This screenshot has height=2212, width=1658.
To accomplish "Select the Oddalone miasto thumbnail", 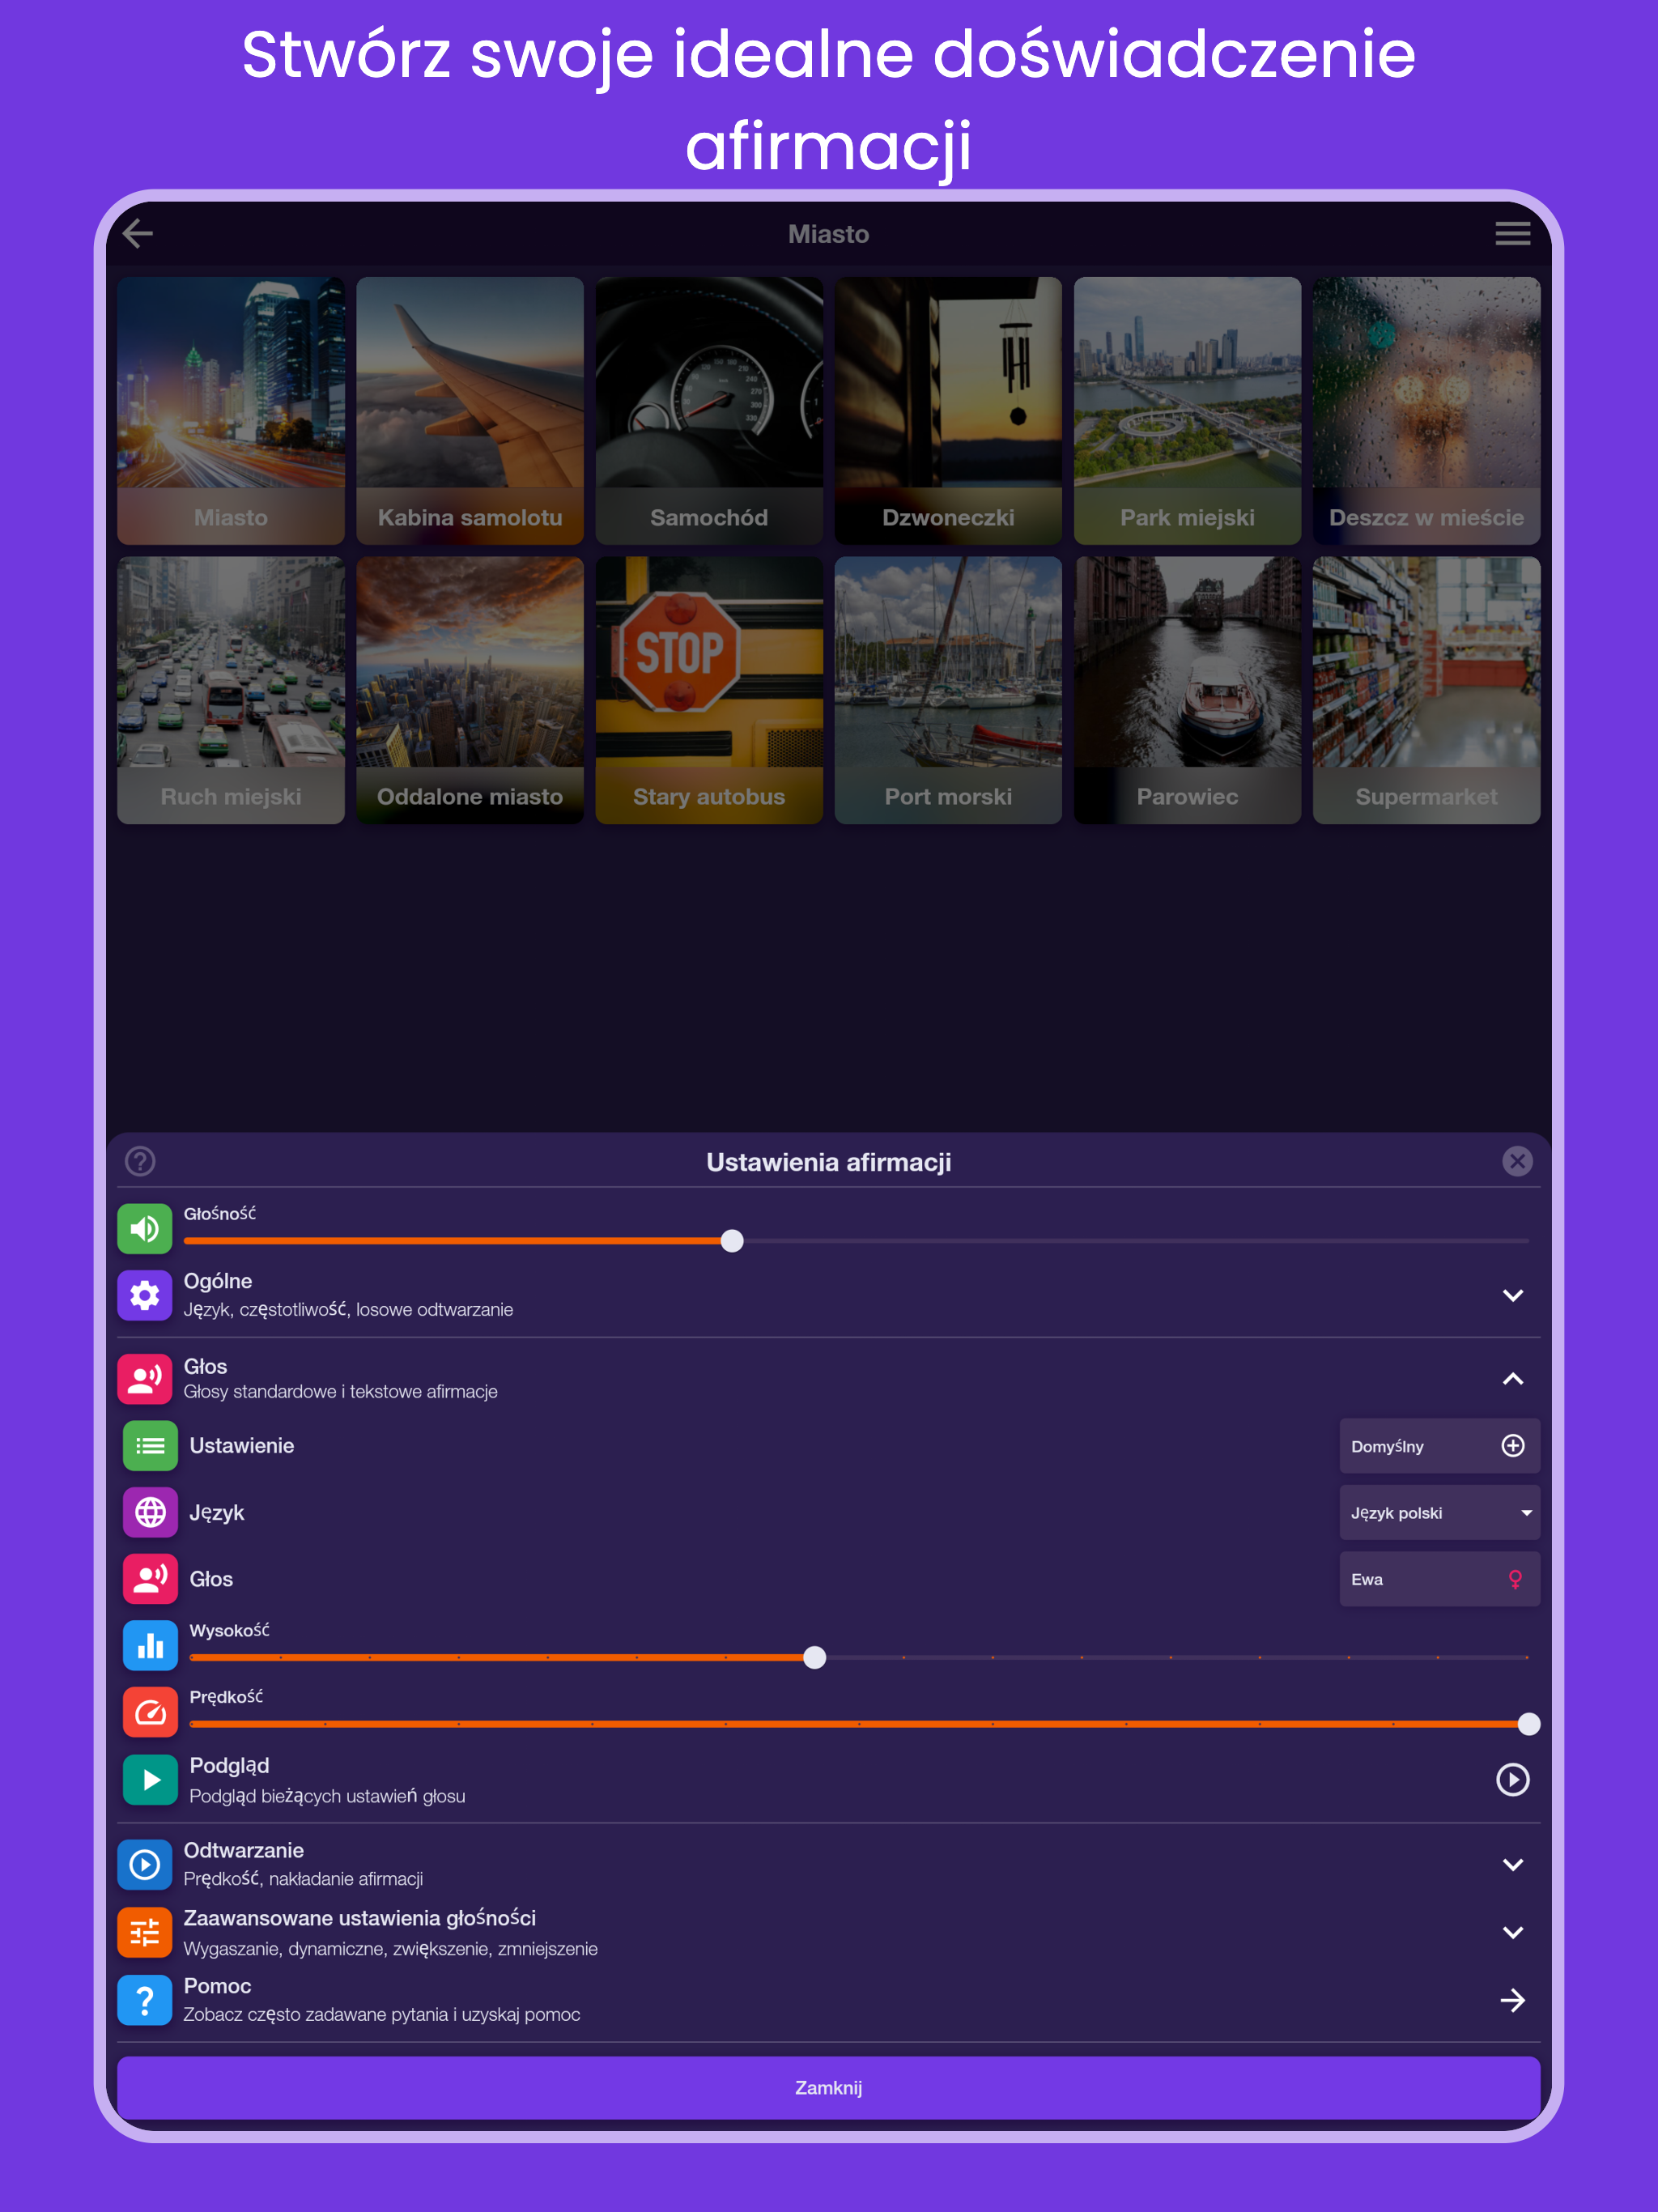I will coord(470,690).
